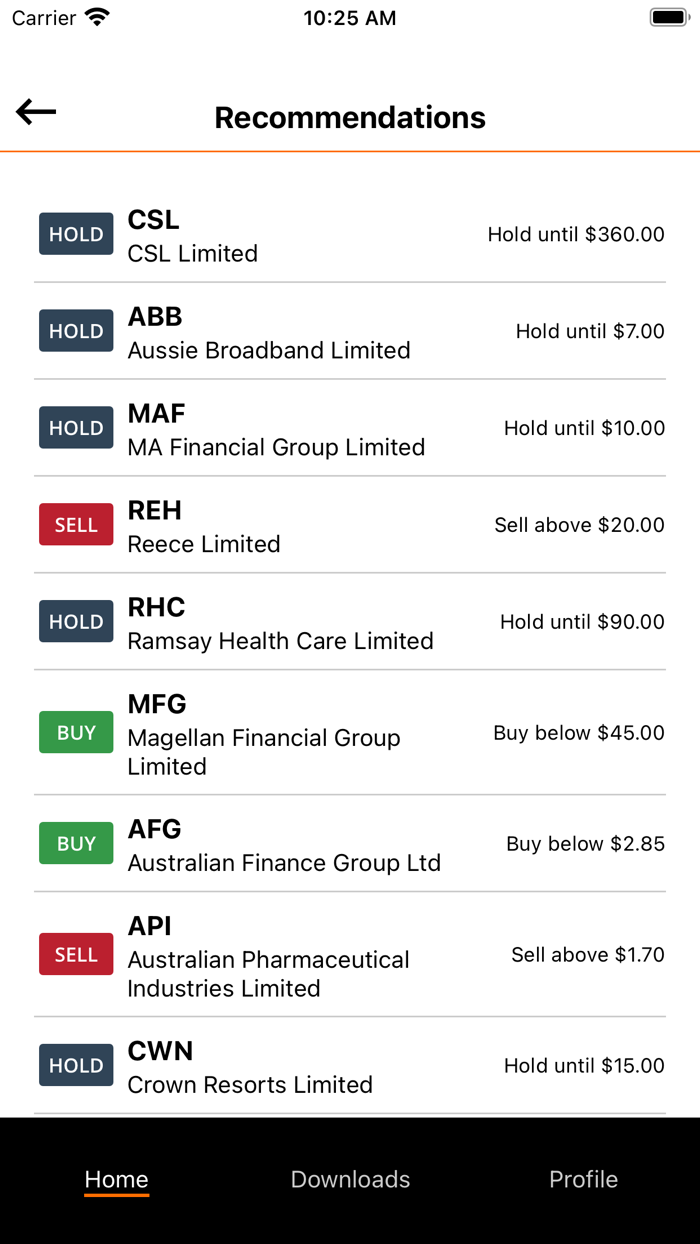Open Reece Limited stock name
Screen dimensions: 700x1244
click(x=204, y=544)
